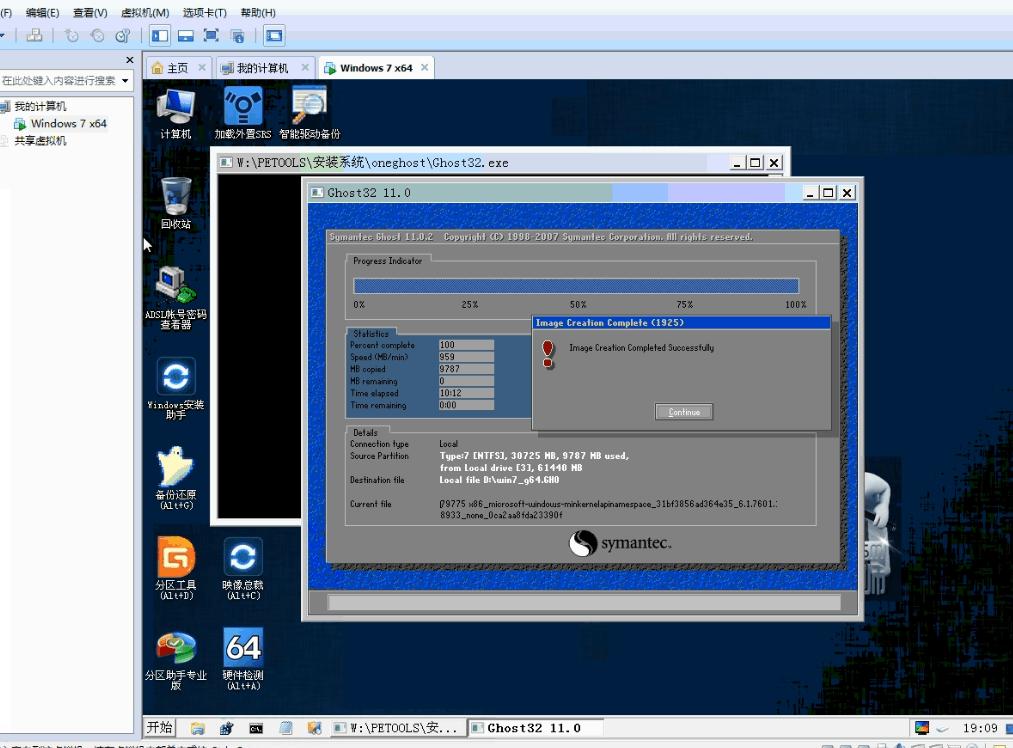
Task: Click the Ghost progress indicator bar
Action: point(576,286)
